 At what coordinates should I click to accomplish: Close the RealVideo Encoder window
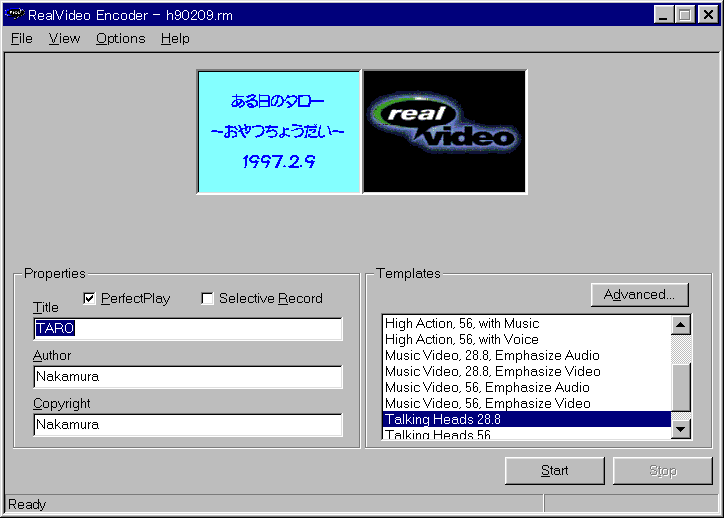pos(708,15)
